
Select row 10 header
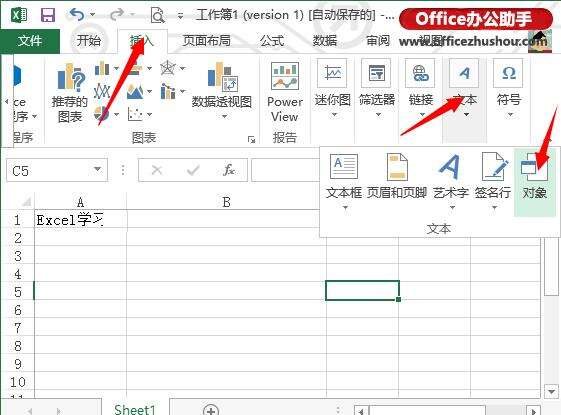(17, 382)
